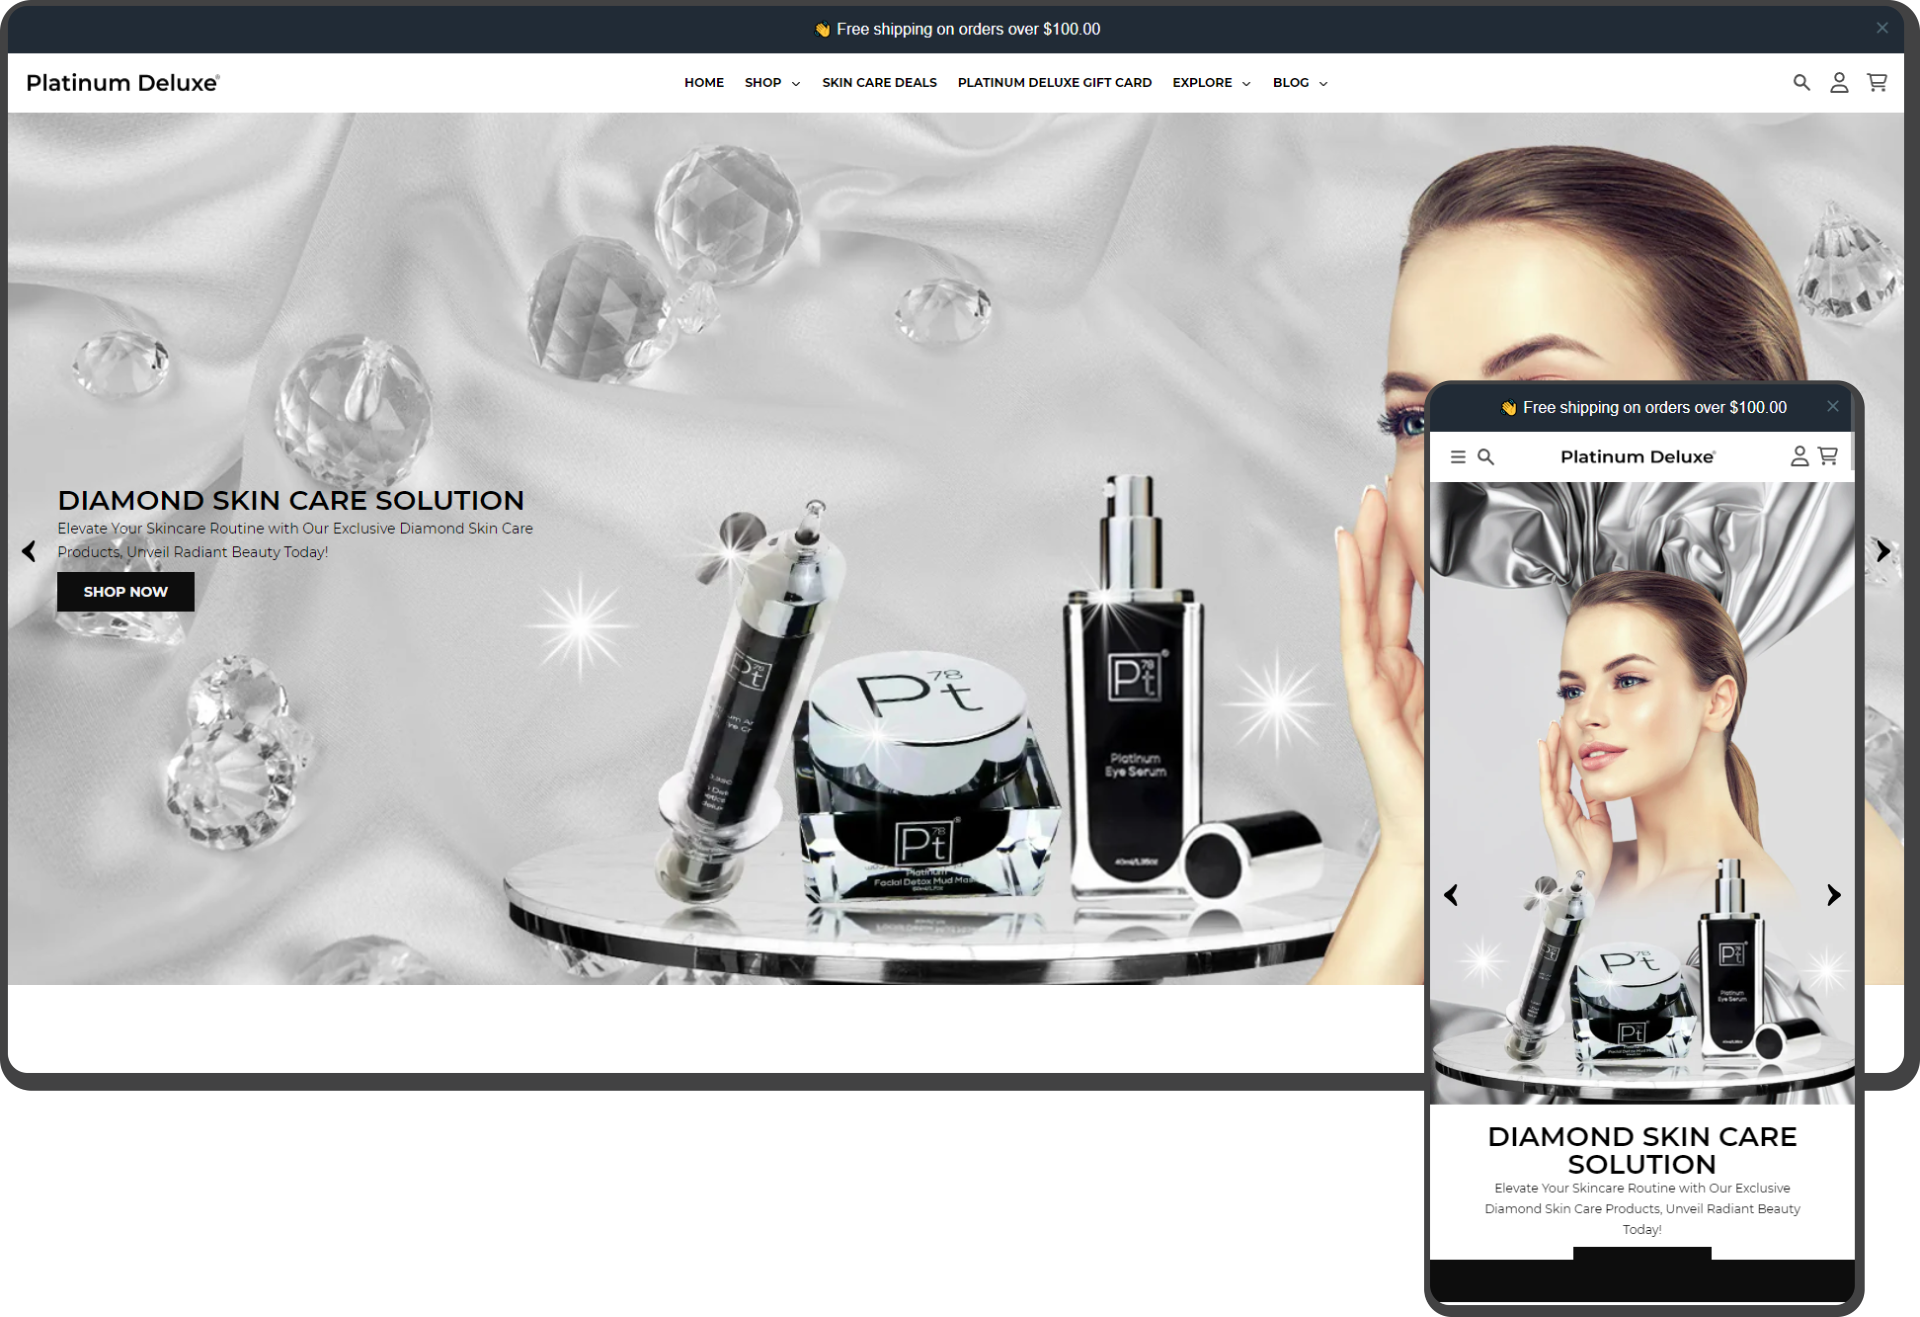Open the desktop shopping cart icon
The width and height of the screenshot is (1920, 1317).
(1877, 83)
